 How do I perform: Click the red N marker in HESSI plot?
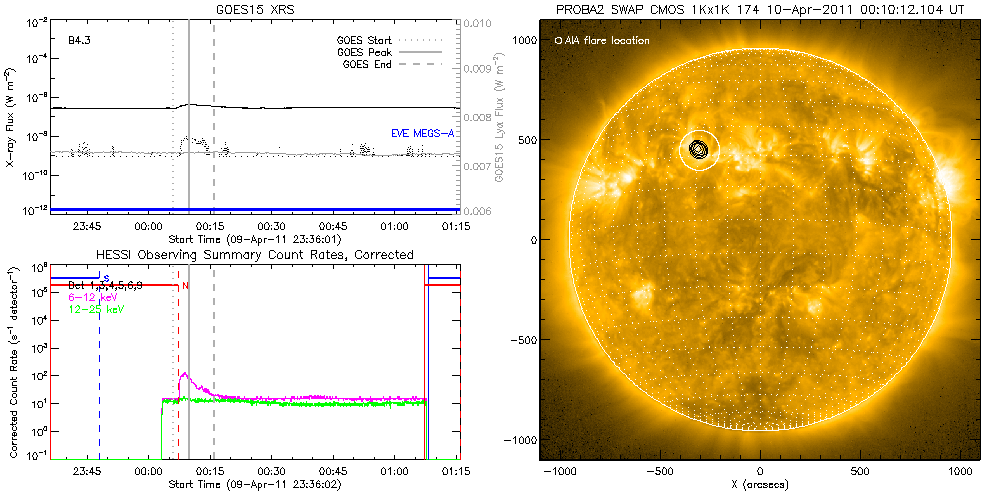point(186,286)
